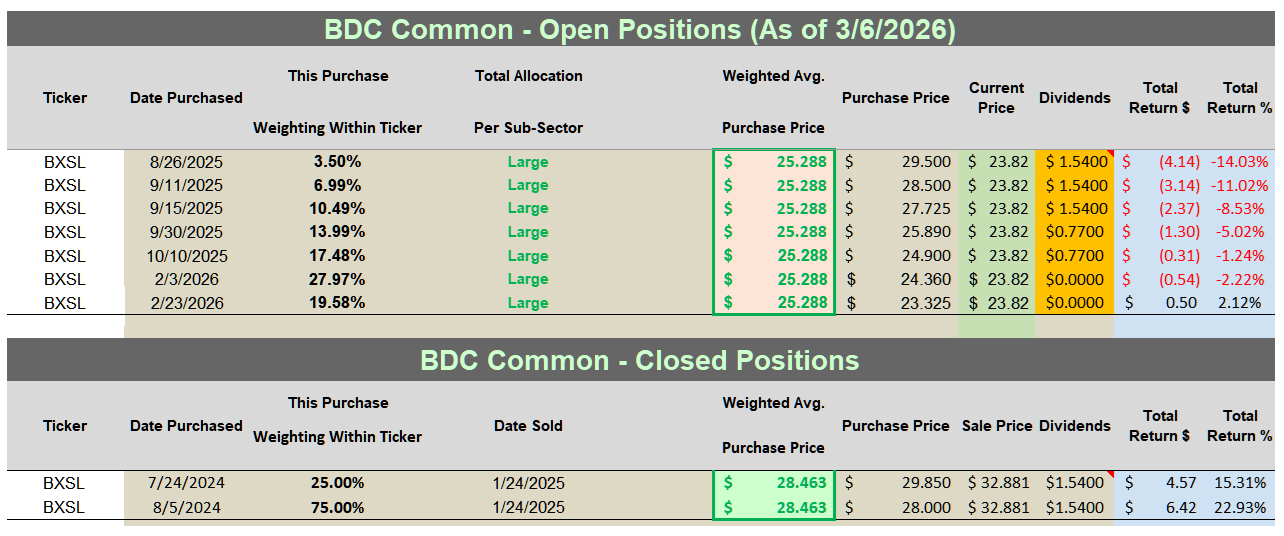The image size is (1284, 536).
Task: Click the 10/10/2025 date purchased cell
Action: pyautogui.click(x=186, y=256)
